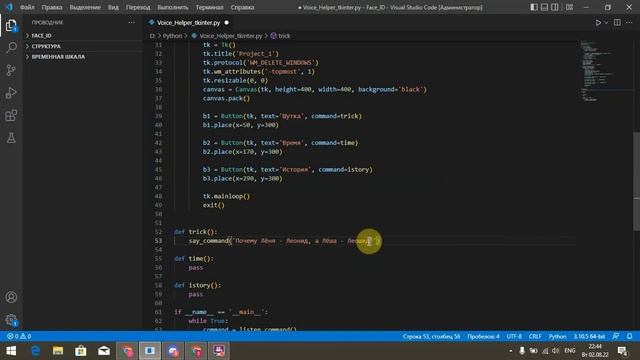Open the Search view in activity bar
The width and height of the screenshot is (640, 360).
[11, 47]
